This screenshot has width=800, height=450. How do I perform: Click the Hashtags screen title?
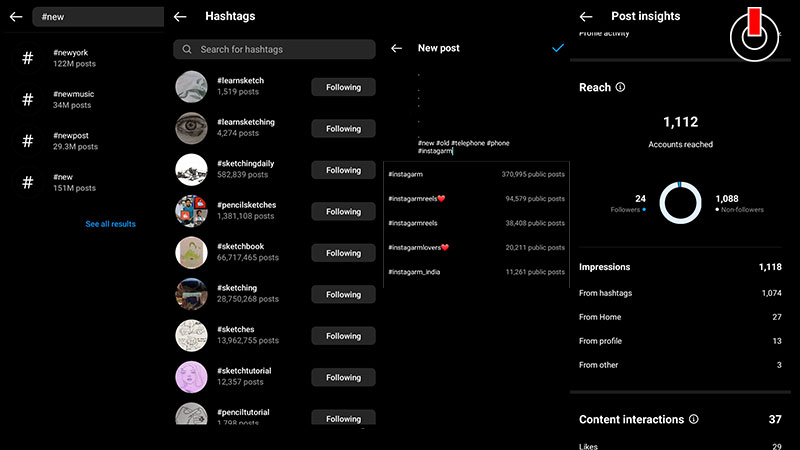click(x=230, y=16)
